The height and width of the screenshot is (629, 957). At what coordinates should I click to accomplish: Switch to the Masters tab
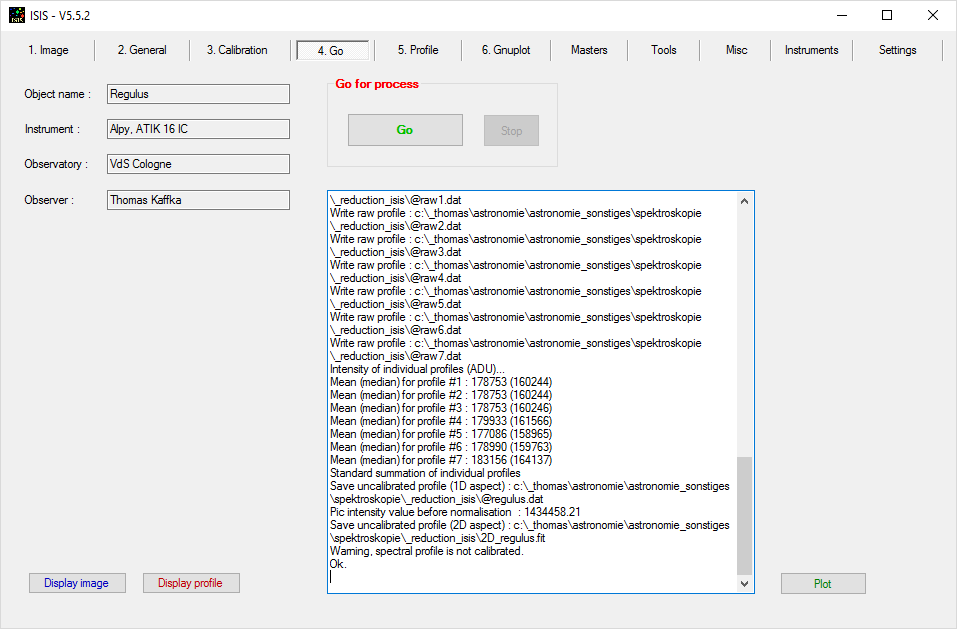click(589, 50)
